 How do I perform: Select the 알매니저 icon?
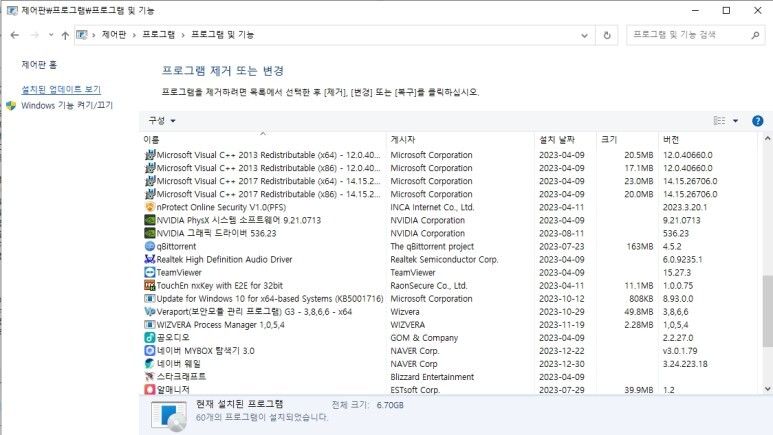tap(150, 389)
